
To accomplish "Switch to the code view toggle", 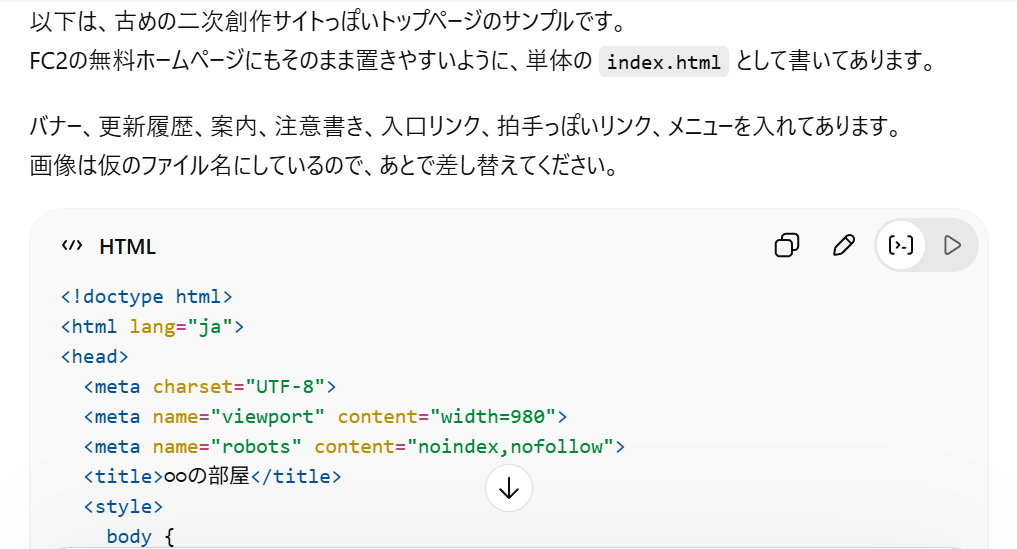I will pyautogui.click(x=901, y=245).
